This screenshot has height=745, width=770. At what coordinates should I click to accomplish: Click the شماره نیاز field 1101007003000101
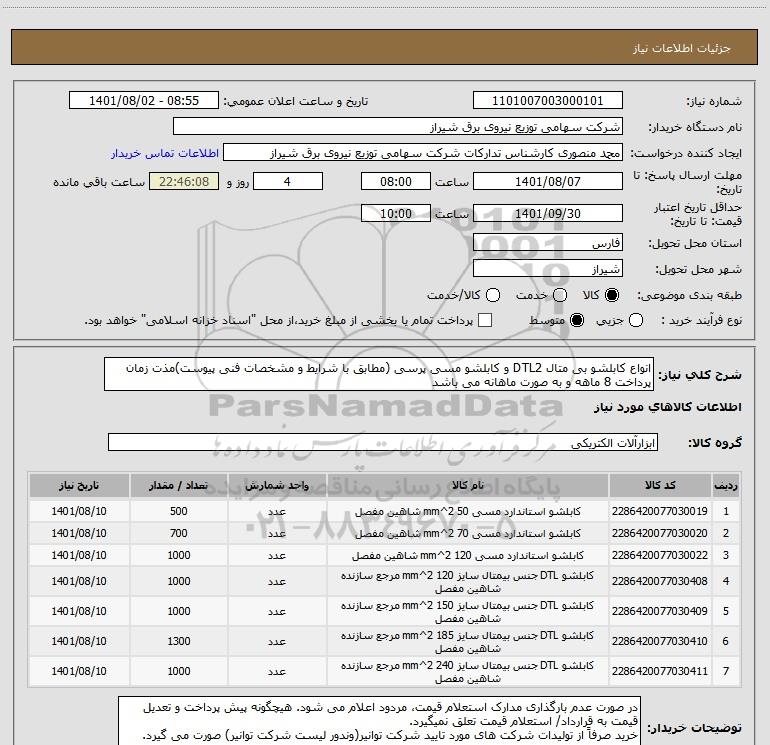[x=548, y=101]
